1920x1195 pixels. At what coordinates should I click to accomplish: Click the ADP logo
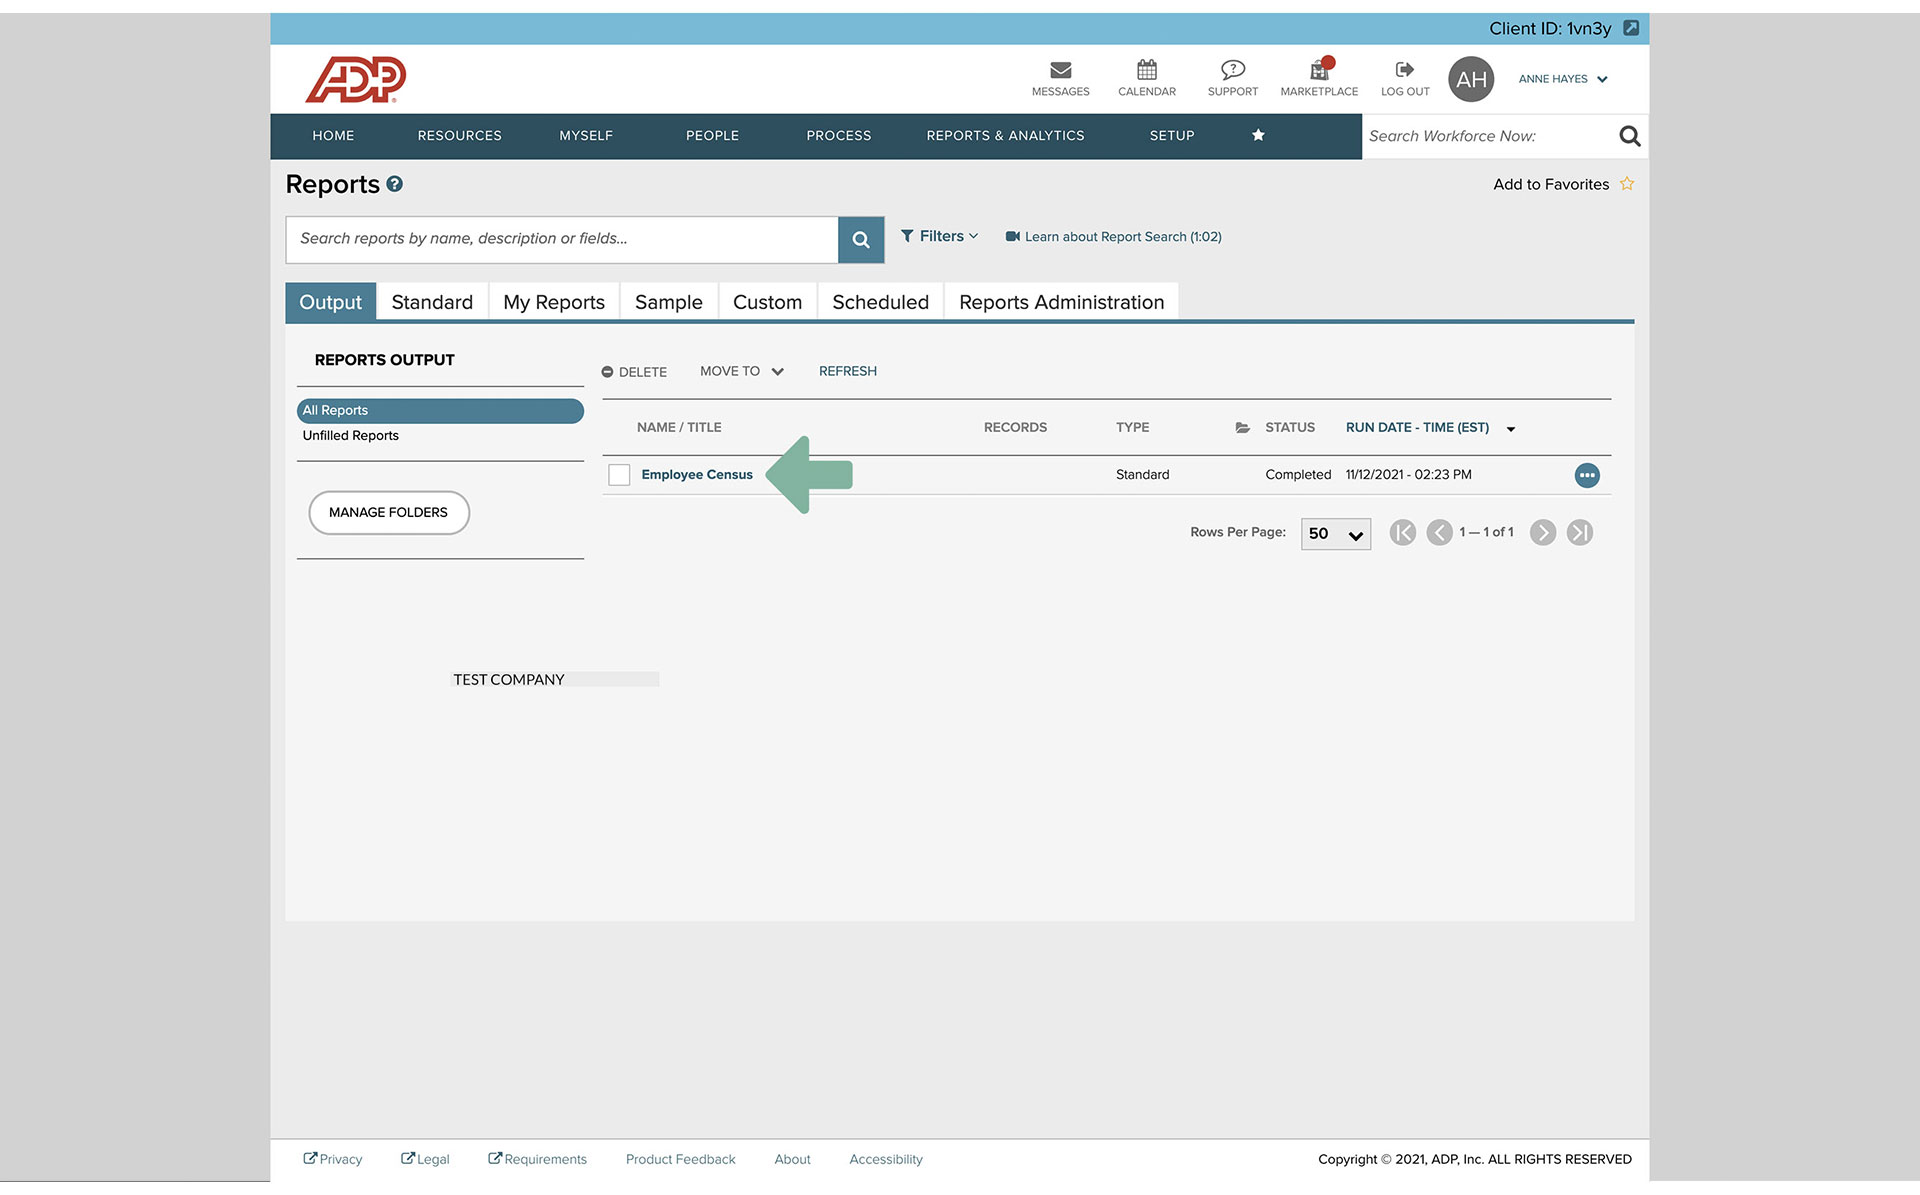[356, 79]
